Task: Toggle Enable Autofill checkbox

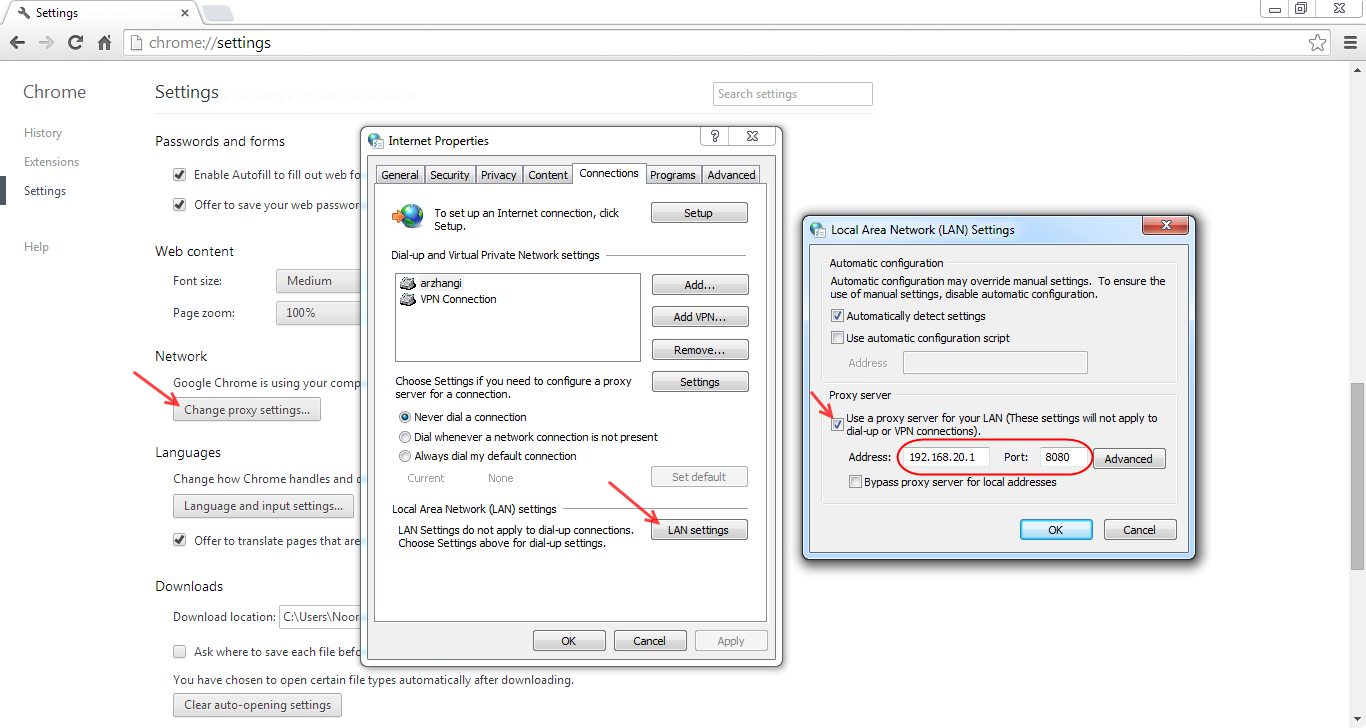Action: (180, 174)
